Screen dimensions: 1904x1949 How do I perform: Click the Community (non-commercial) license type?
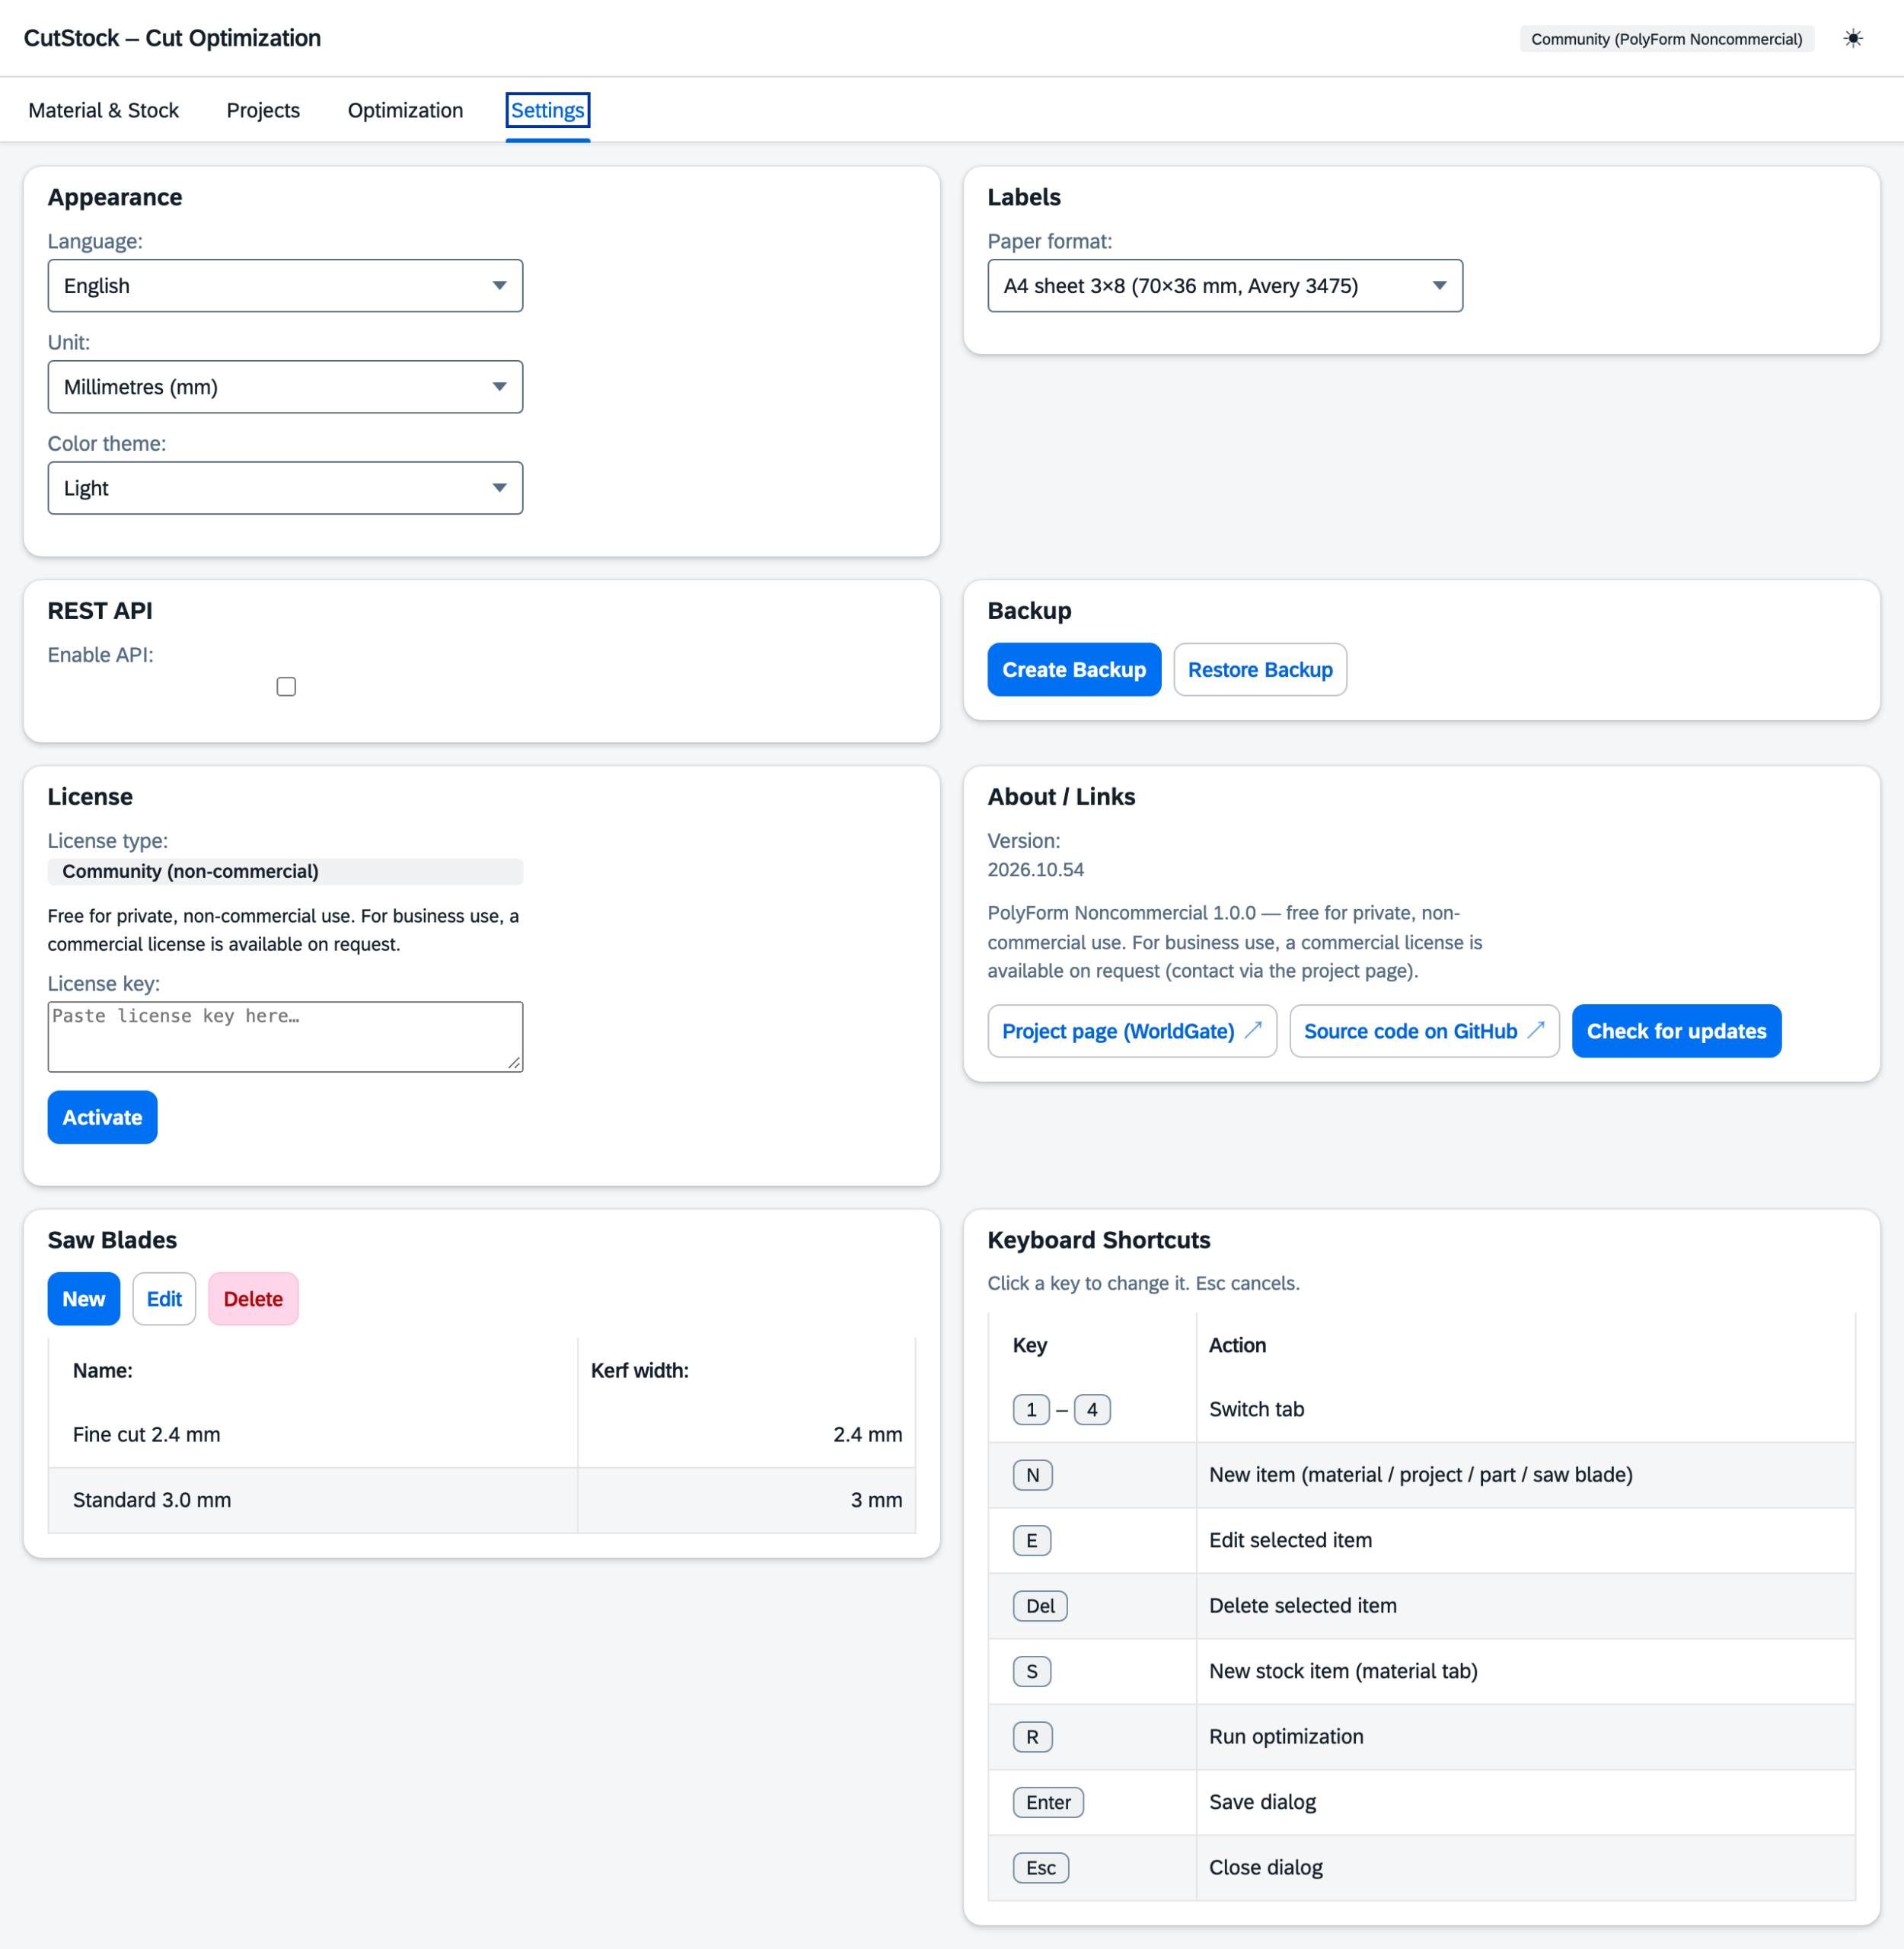(x=285, y=871)
